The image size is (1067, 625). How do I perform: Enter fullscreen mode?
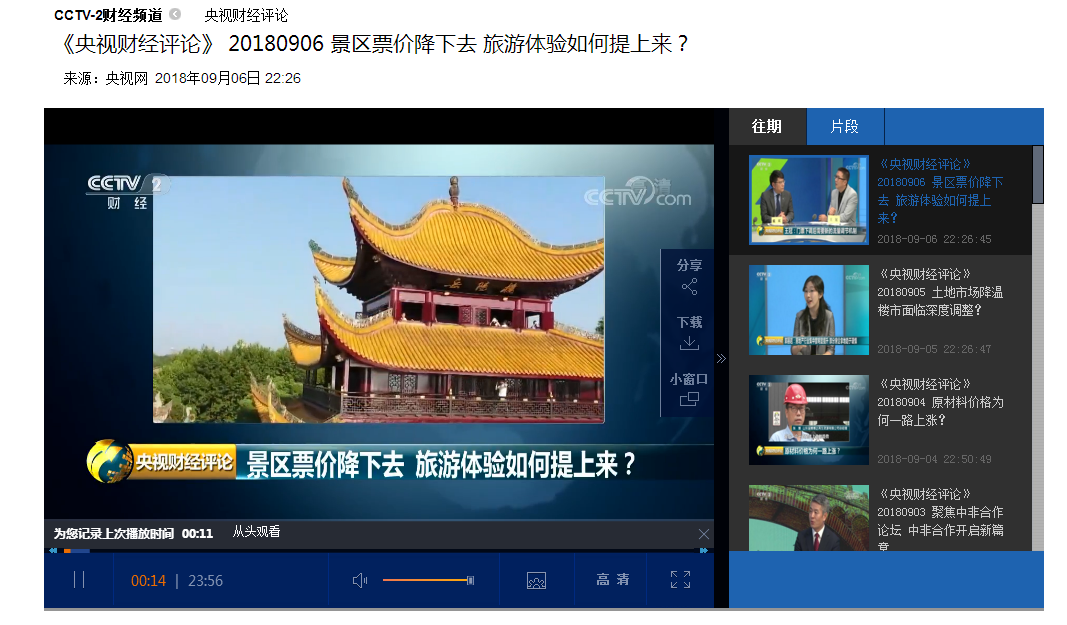(x=680, y=580)
